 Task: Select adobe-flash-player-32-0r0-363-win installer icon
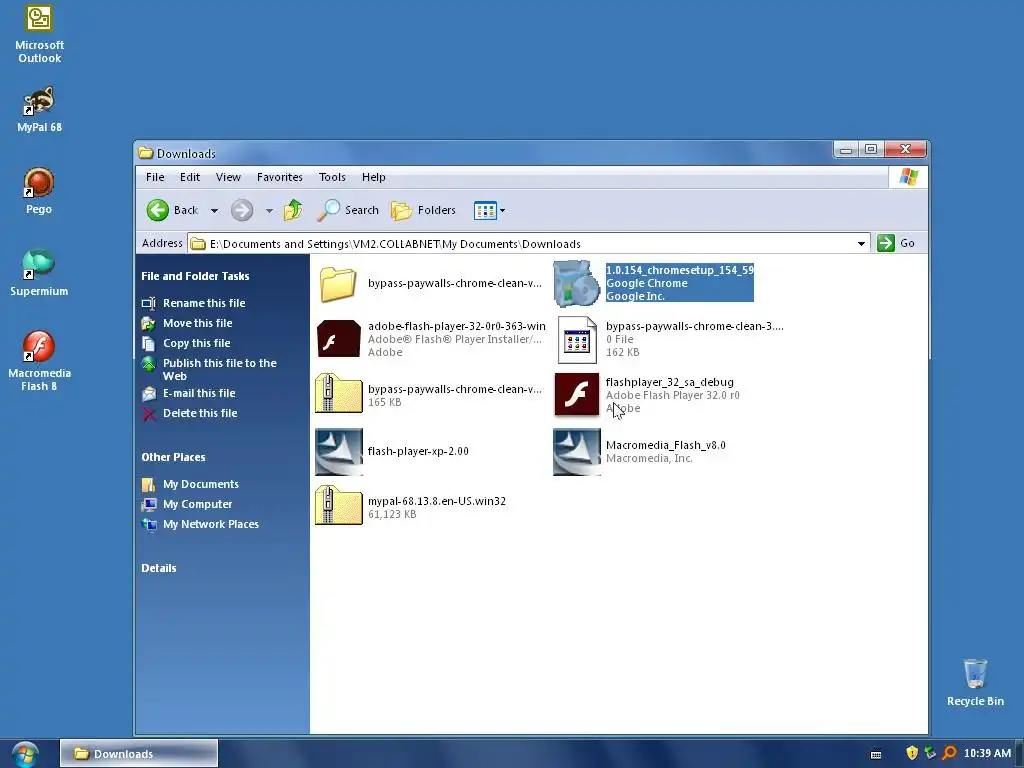(338, 339)
